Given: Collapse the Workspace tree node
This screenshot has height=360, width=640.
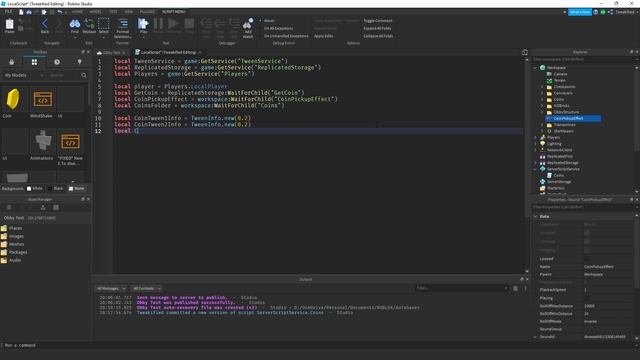Looking at the screenshot, I should [x=536, y=68].
